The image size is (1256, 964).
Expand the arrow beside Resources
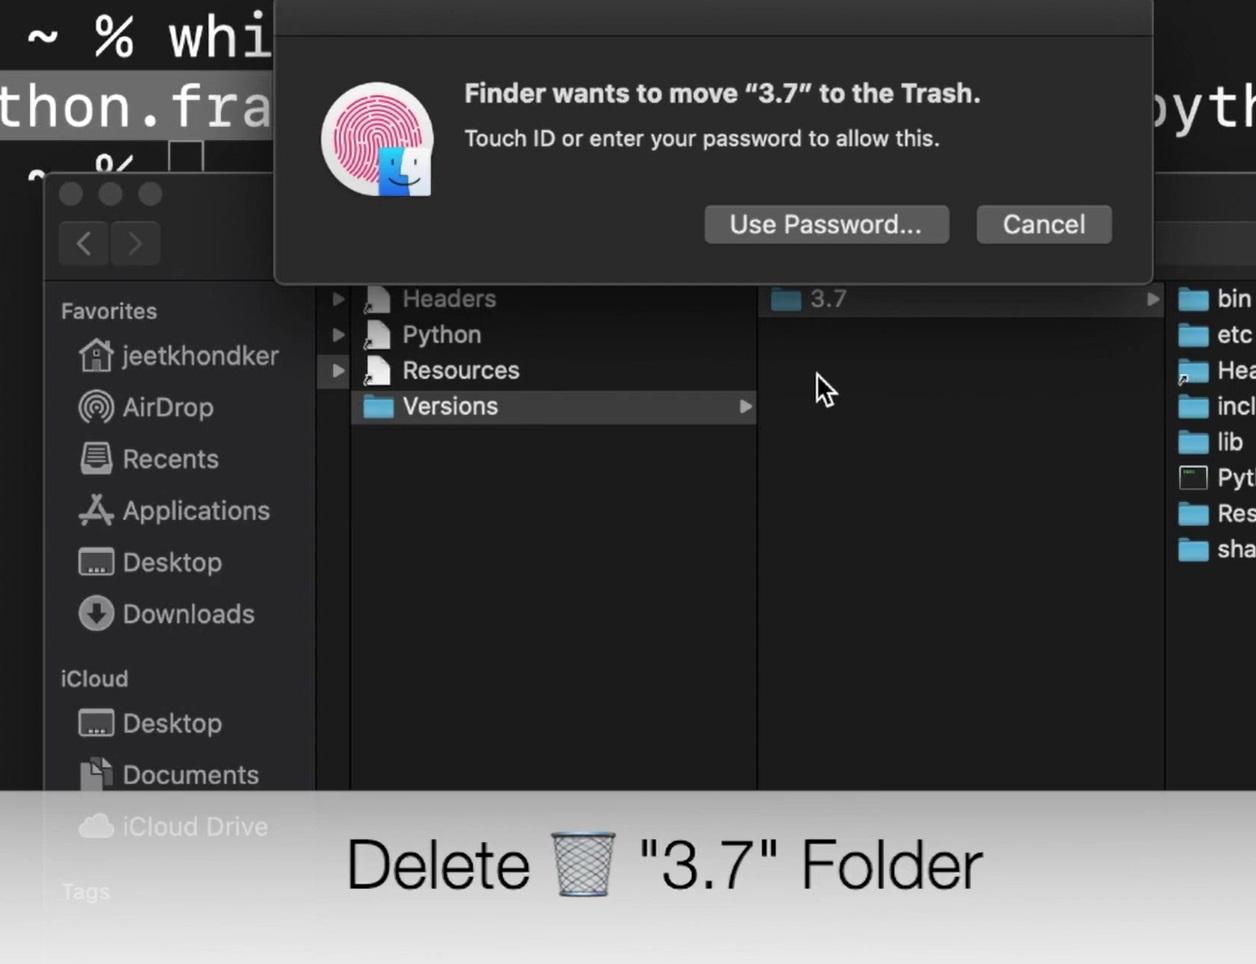click(338, 370)
